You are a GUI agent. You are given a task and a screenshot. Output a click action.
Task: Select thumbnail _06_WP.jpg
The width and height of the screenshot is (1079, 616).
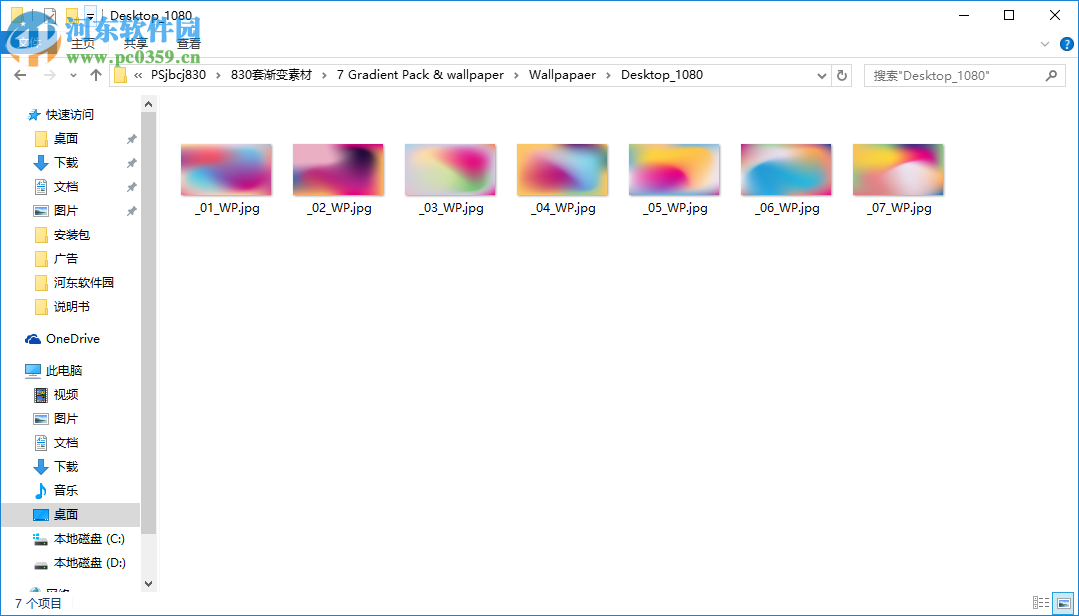(x=787, y=169)
